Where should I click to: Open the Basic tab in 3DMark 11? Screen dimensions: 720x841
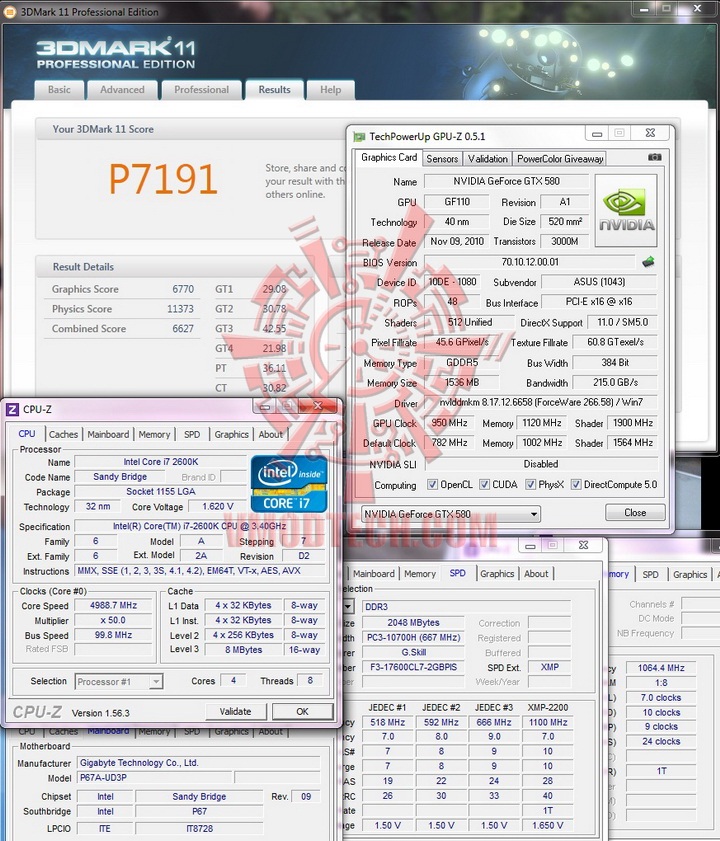(x=59, y=90)
